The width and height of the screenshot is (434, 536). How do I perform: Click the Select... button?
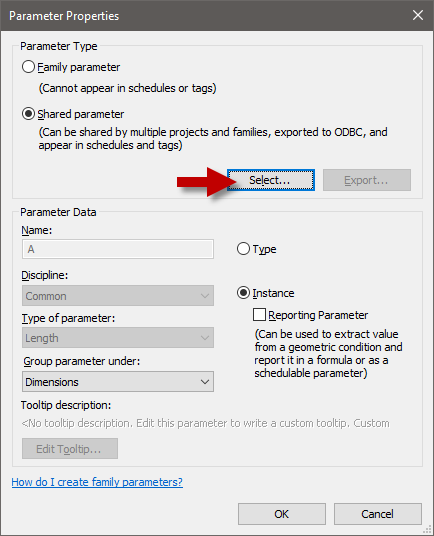pos(271,180)
